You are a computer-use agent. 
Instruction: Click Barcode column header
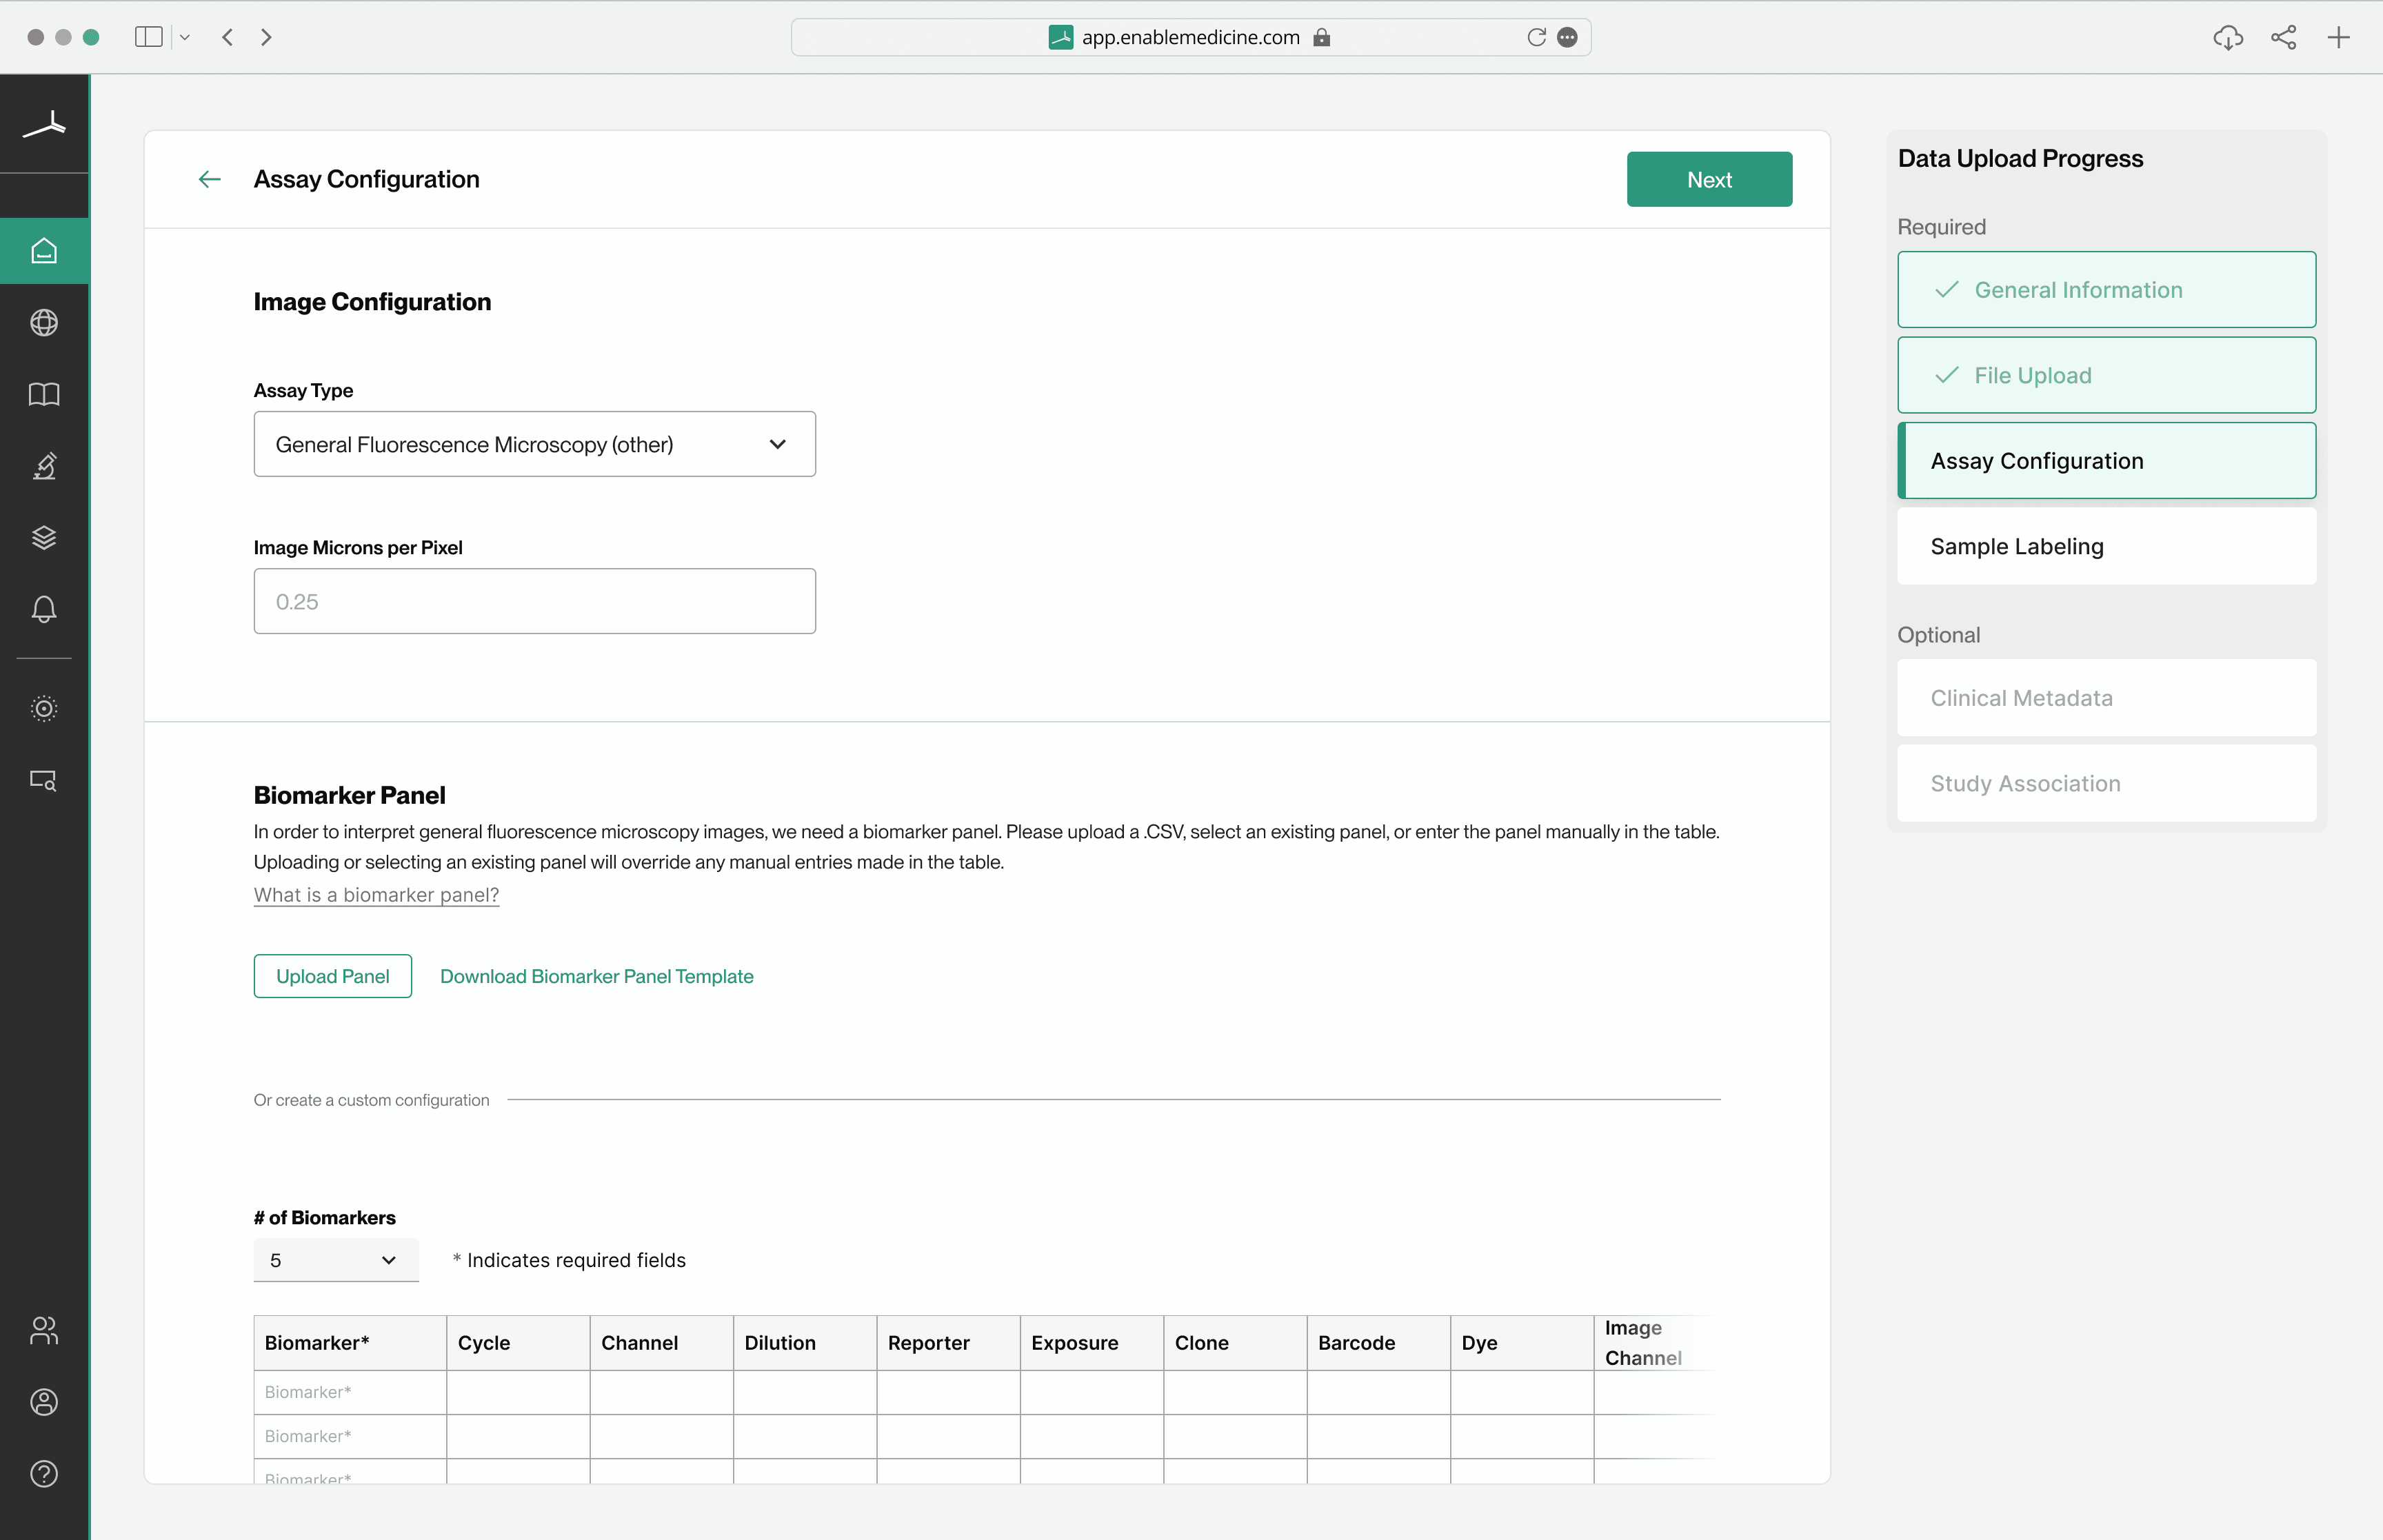(1378, 1343)
